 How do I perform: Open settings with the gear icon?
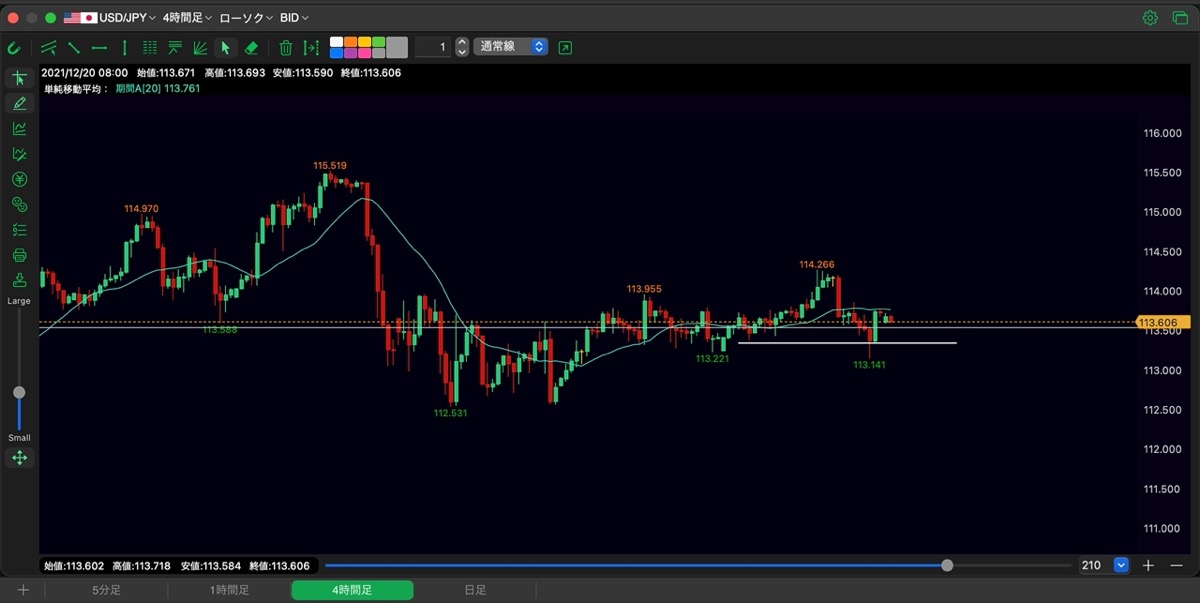1151,18
